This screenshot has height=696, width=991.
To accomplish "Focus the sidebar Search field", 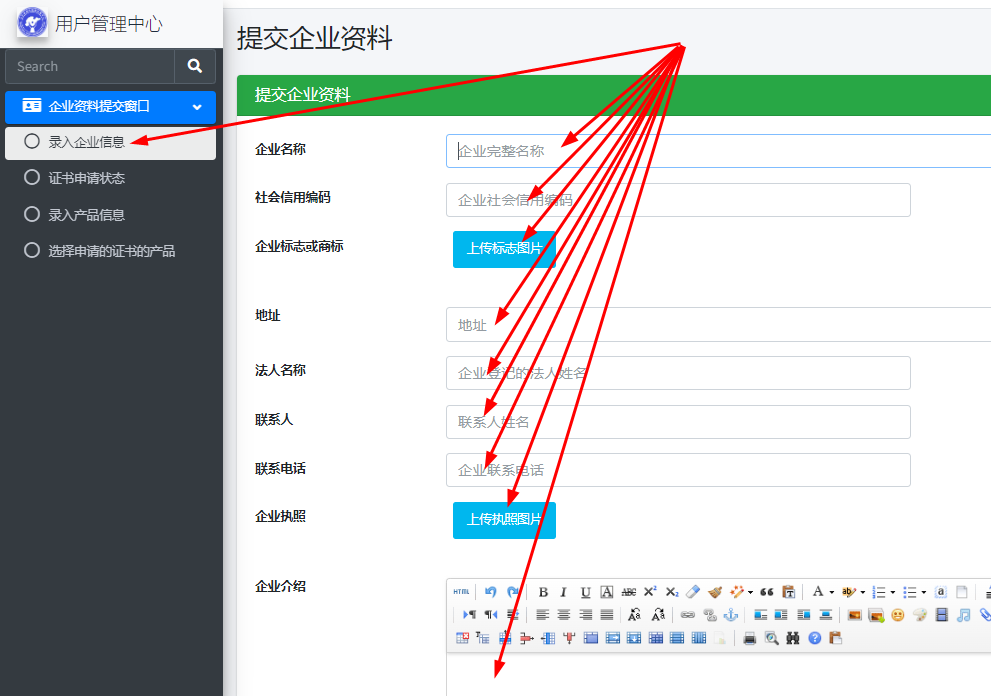I will (90, 66).
